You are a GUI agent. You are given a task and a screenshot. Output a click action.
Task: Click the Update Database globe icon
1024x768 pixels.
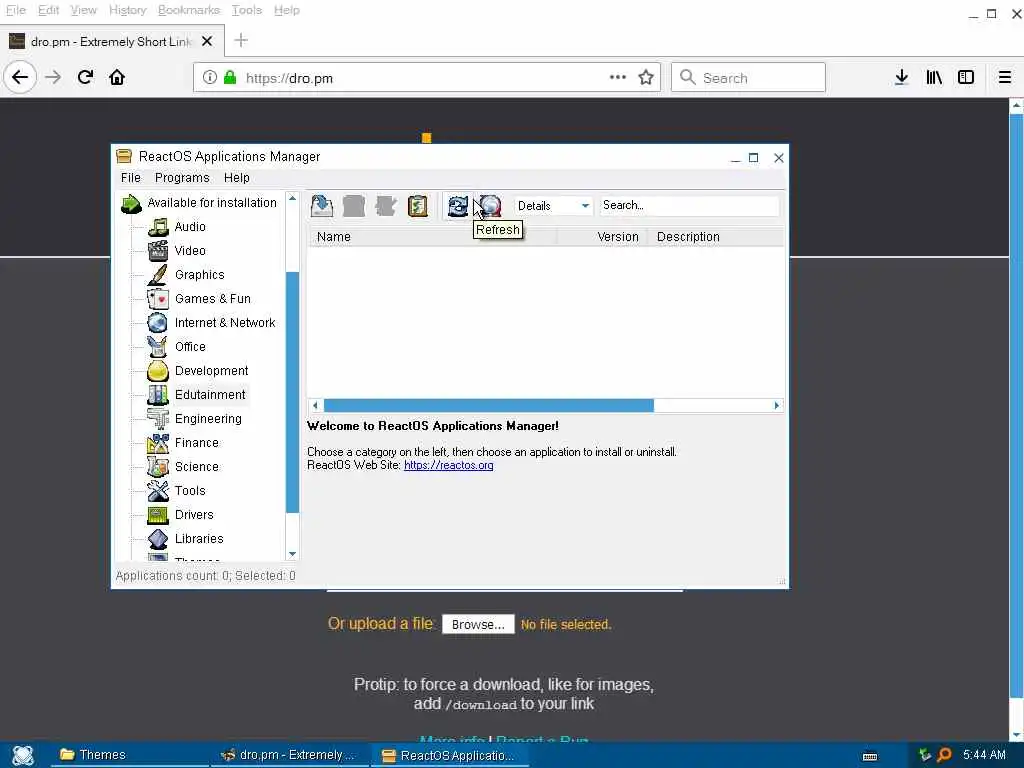click(x=490, y=206)
